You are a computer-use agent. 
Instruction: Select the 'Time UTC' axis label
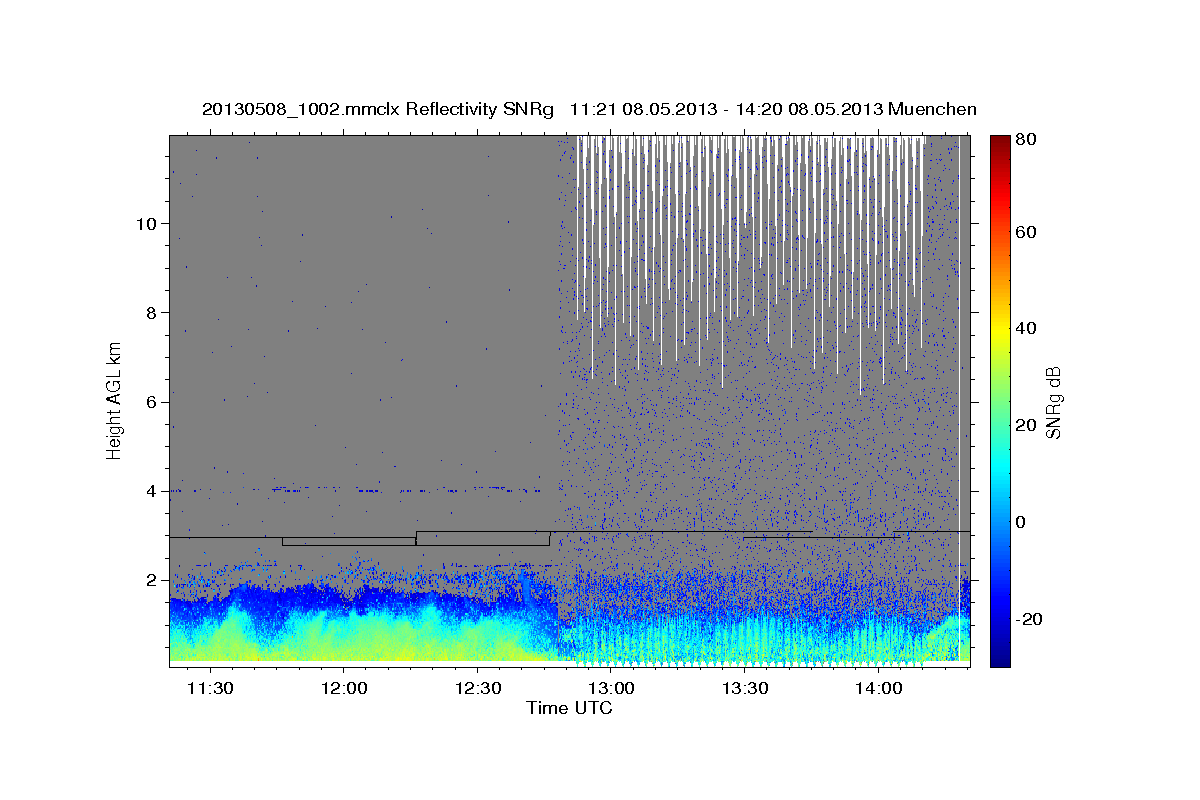point(569,708)
